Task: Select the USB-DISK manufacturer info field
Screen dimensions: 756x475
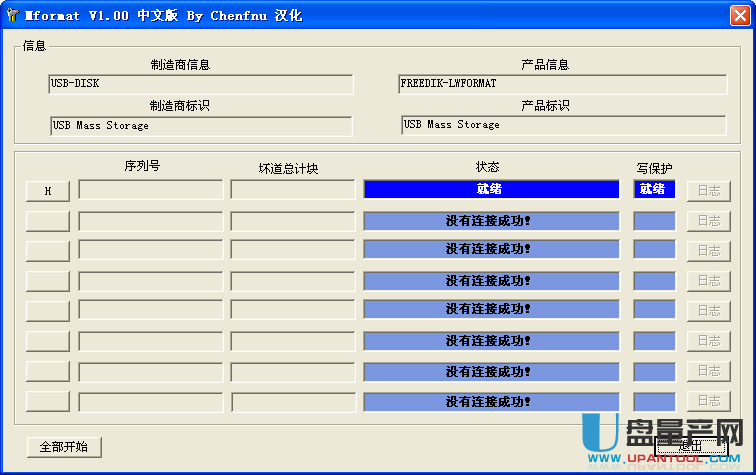Action: click(201, 84)
